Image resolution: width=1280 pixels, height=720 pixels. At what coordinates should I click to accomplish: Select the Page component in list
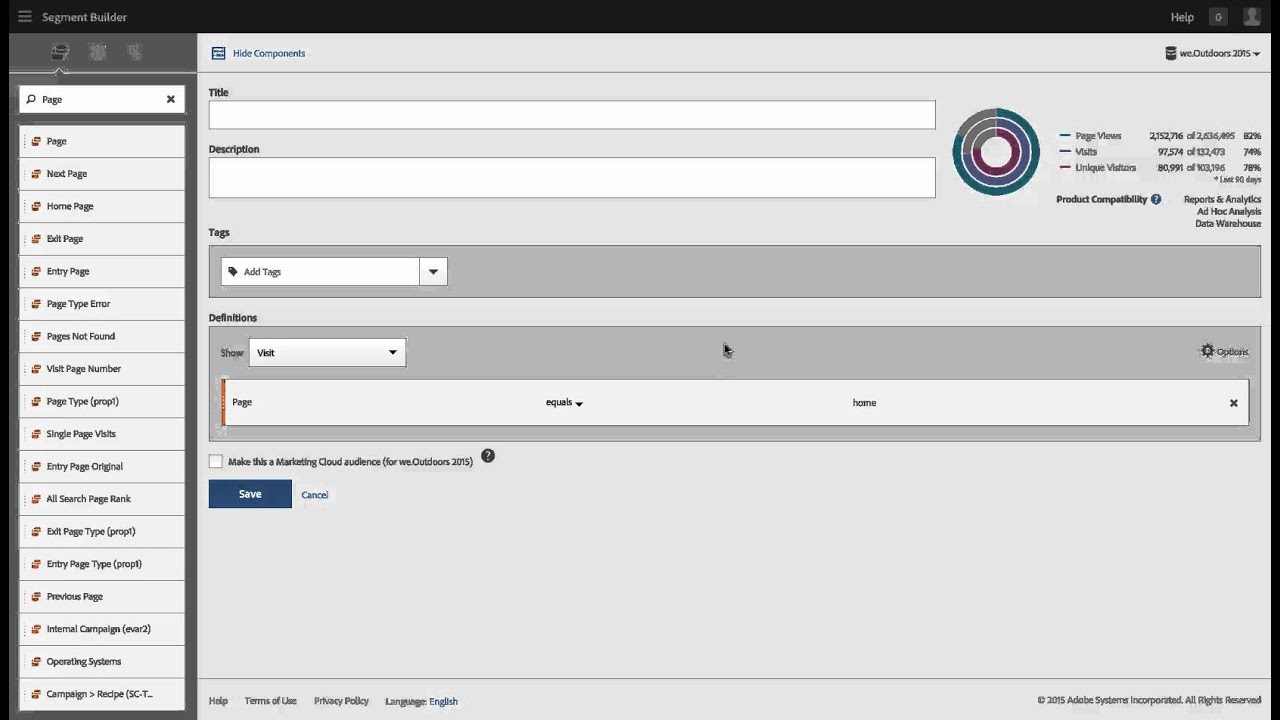click(x=102, y=141)
